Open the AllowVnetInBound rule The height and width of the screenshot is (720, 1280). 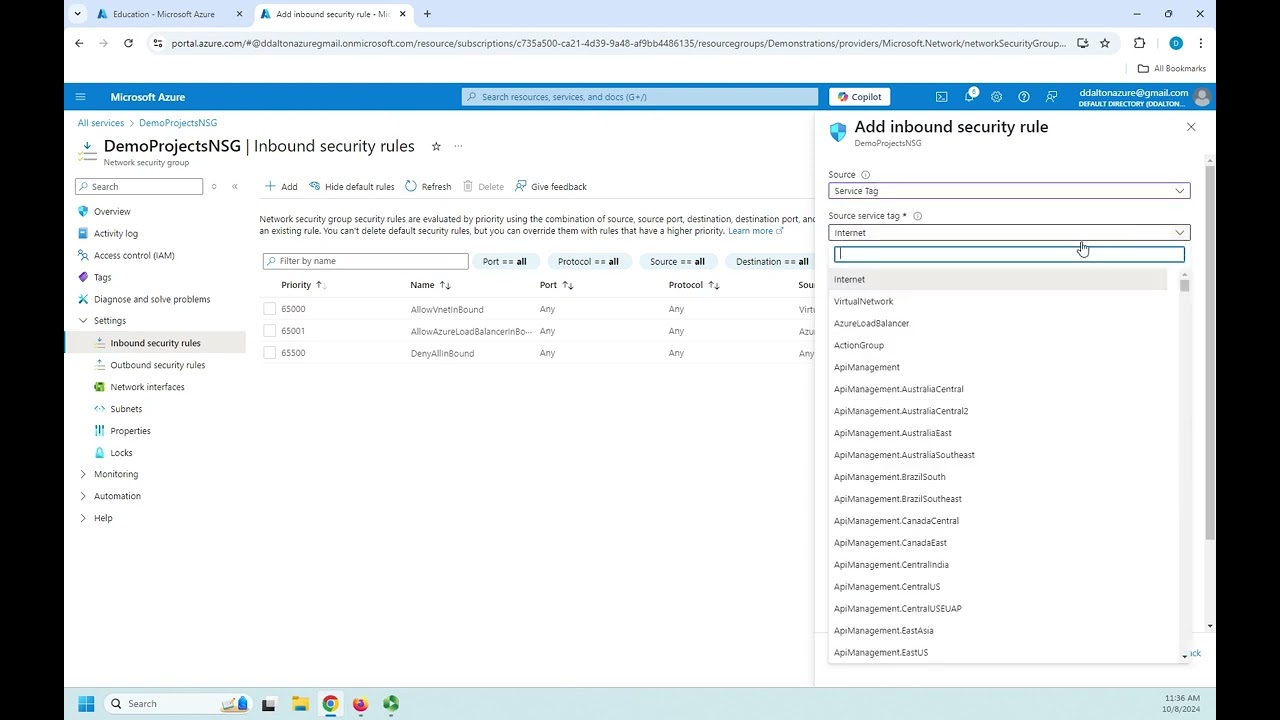coord(447,310)
